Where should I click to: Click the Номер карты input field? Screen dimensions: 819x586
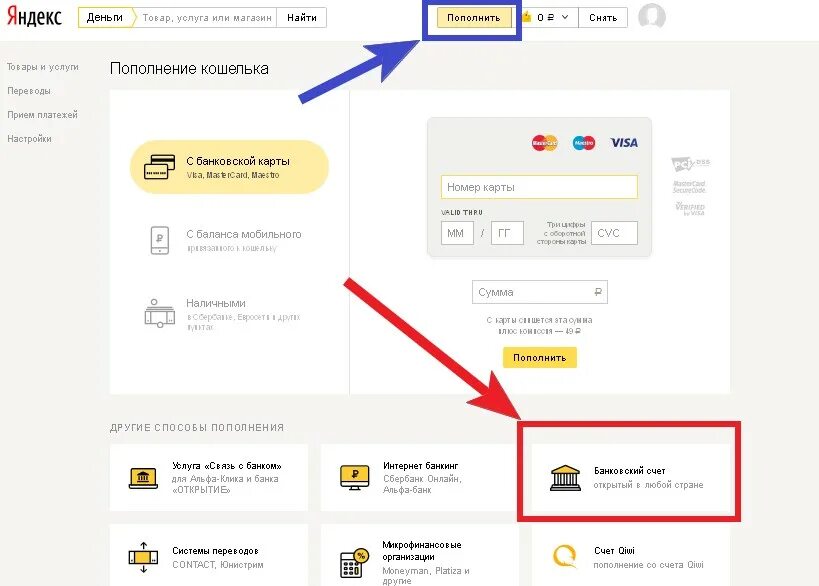pyautogui.click(x=539, y=187)
